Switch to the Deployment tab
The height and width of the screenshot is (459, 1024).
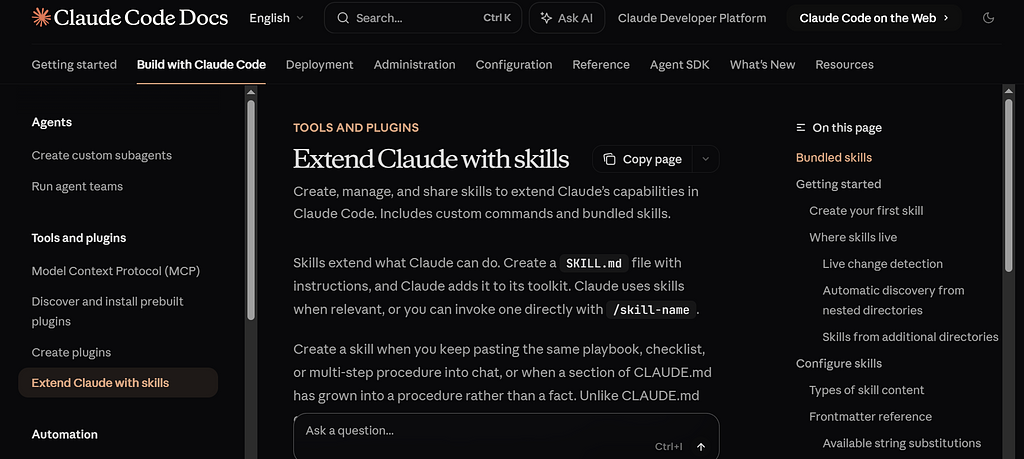click(x=319, y=64)
